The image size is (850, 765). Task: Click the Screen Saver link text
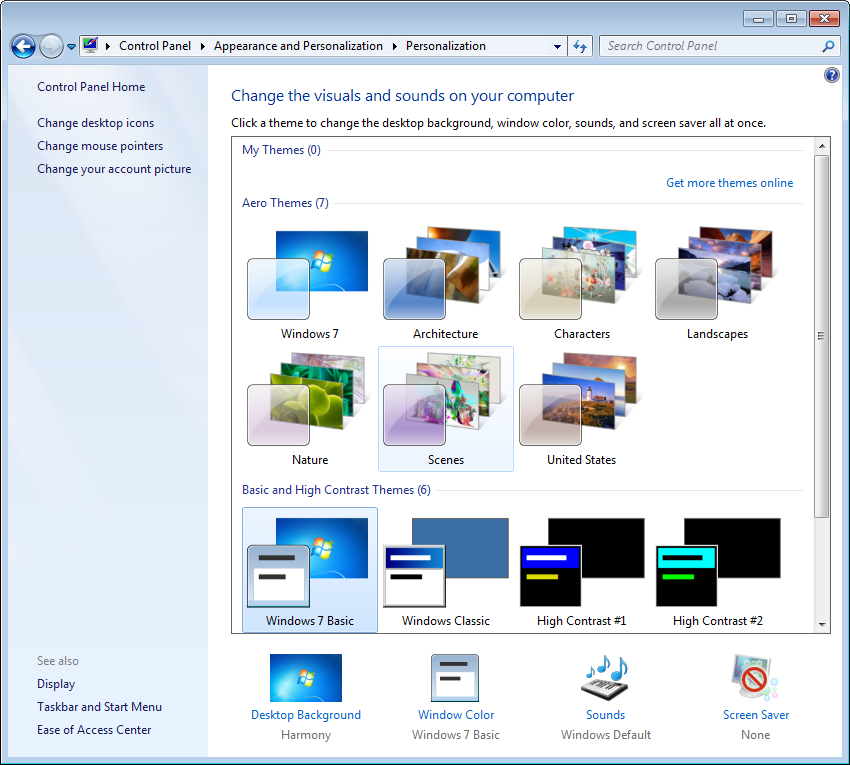pos(756,715)
